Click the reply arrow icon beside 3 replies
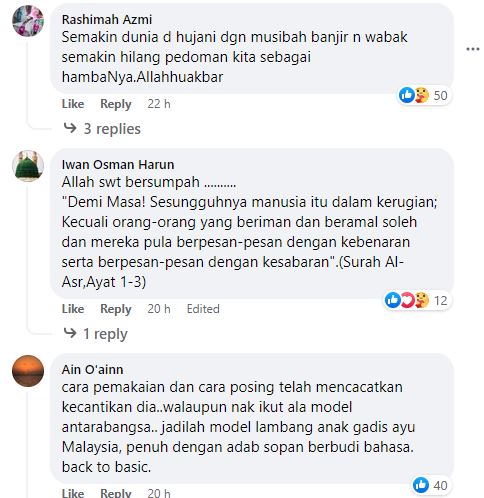Viewport: 484px width, 498px height. (70, 128)
